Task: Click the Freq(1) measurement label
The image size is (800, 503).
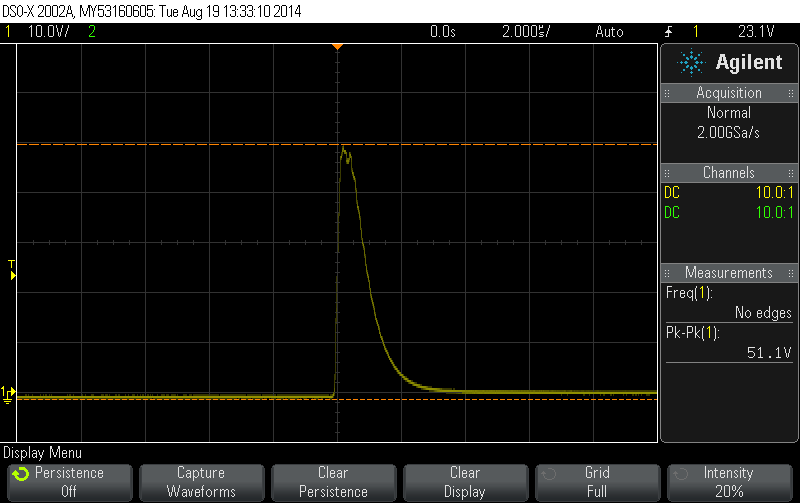Action: (x=689, y=293)
